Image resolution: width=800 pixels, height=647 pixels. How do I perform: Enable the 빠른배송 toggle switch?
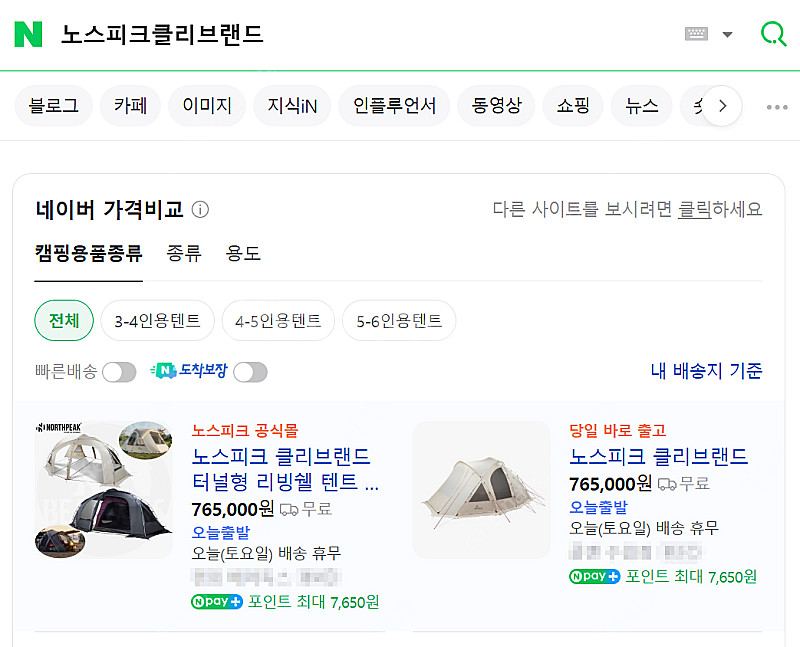coord(119,371)
